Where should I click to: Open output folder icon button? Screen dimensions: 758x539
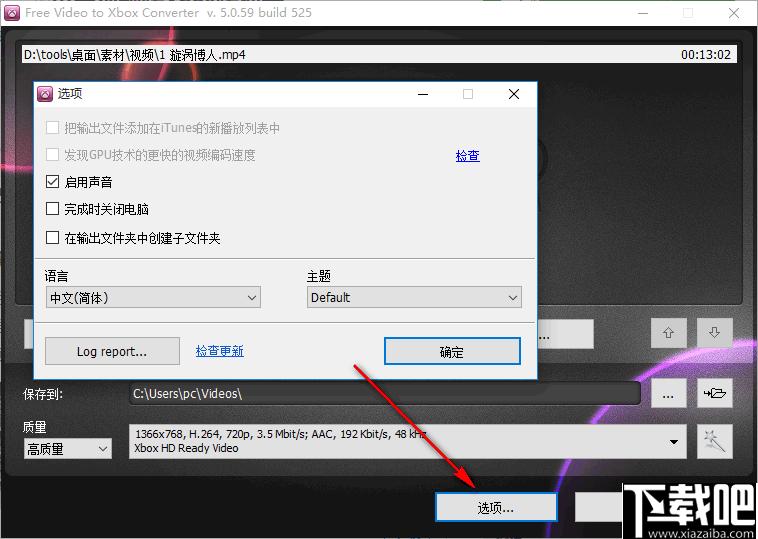coord(714,393)
